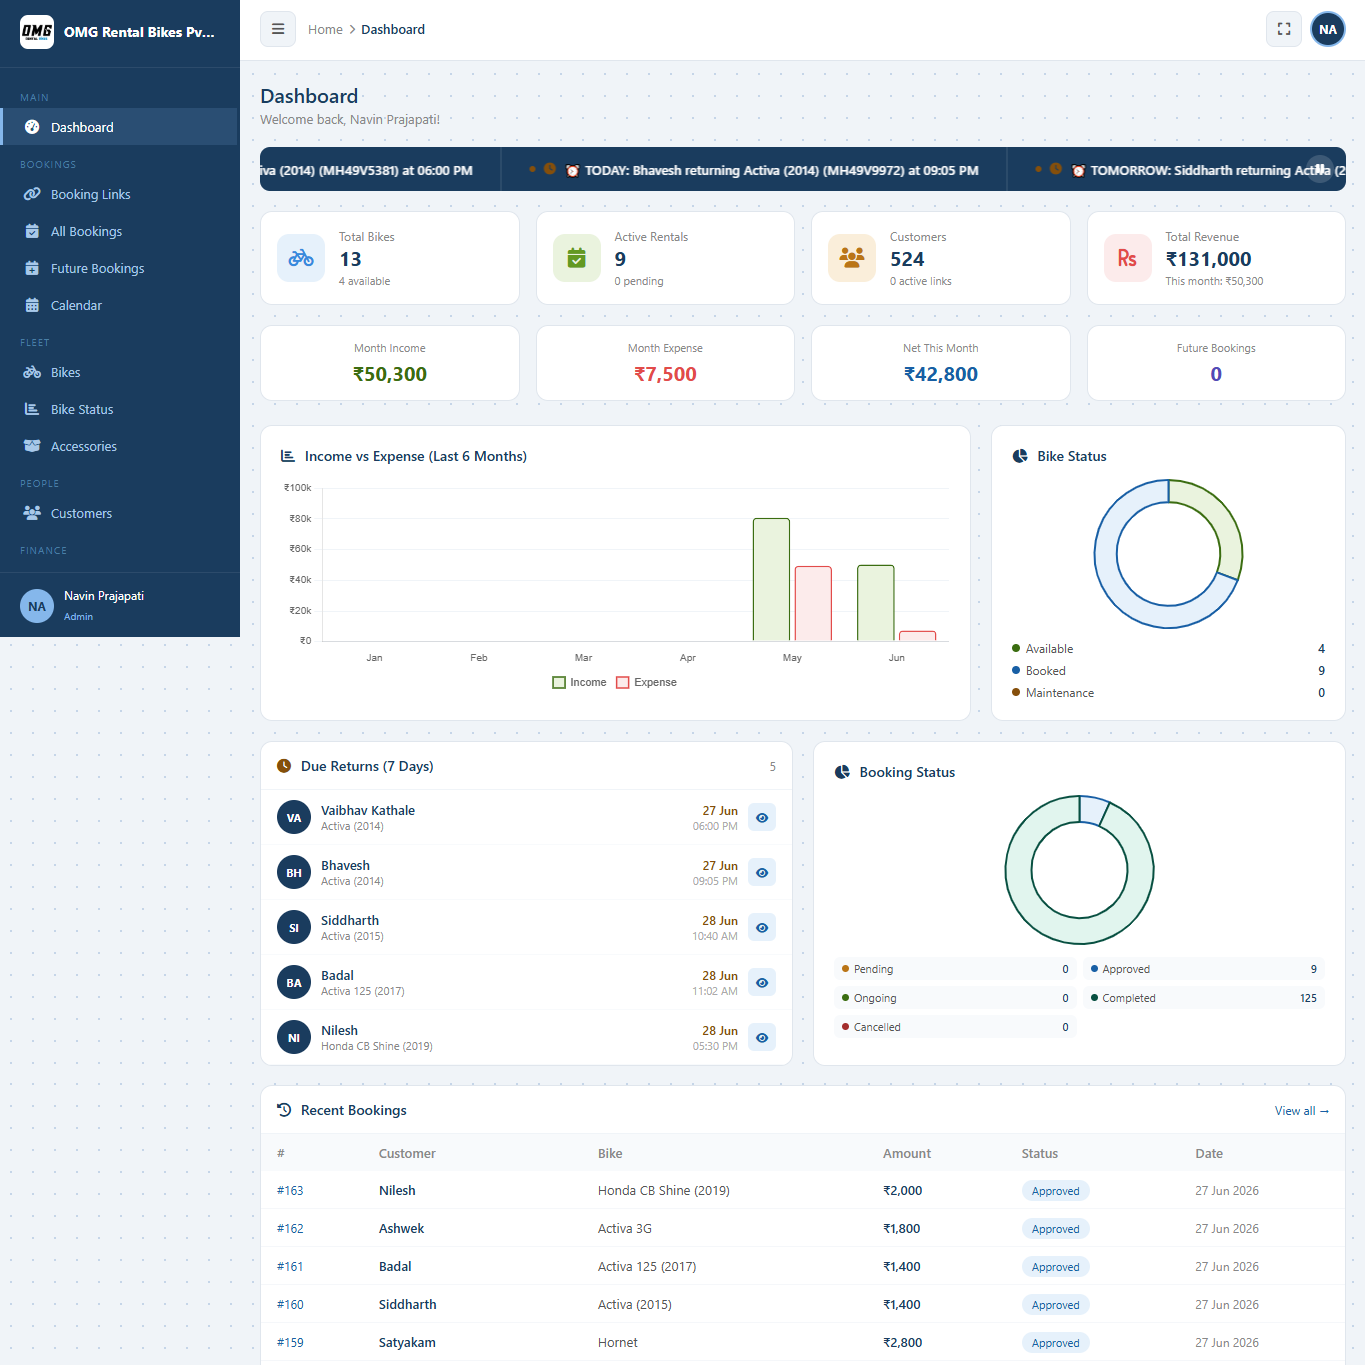The width and height of the screenshot is (1365, 1365).
Task: Enter fullscreen mode via the expand icon
Action: (x=1284, y=29)
